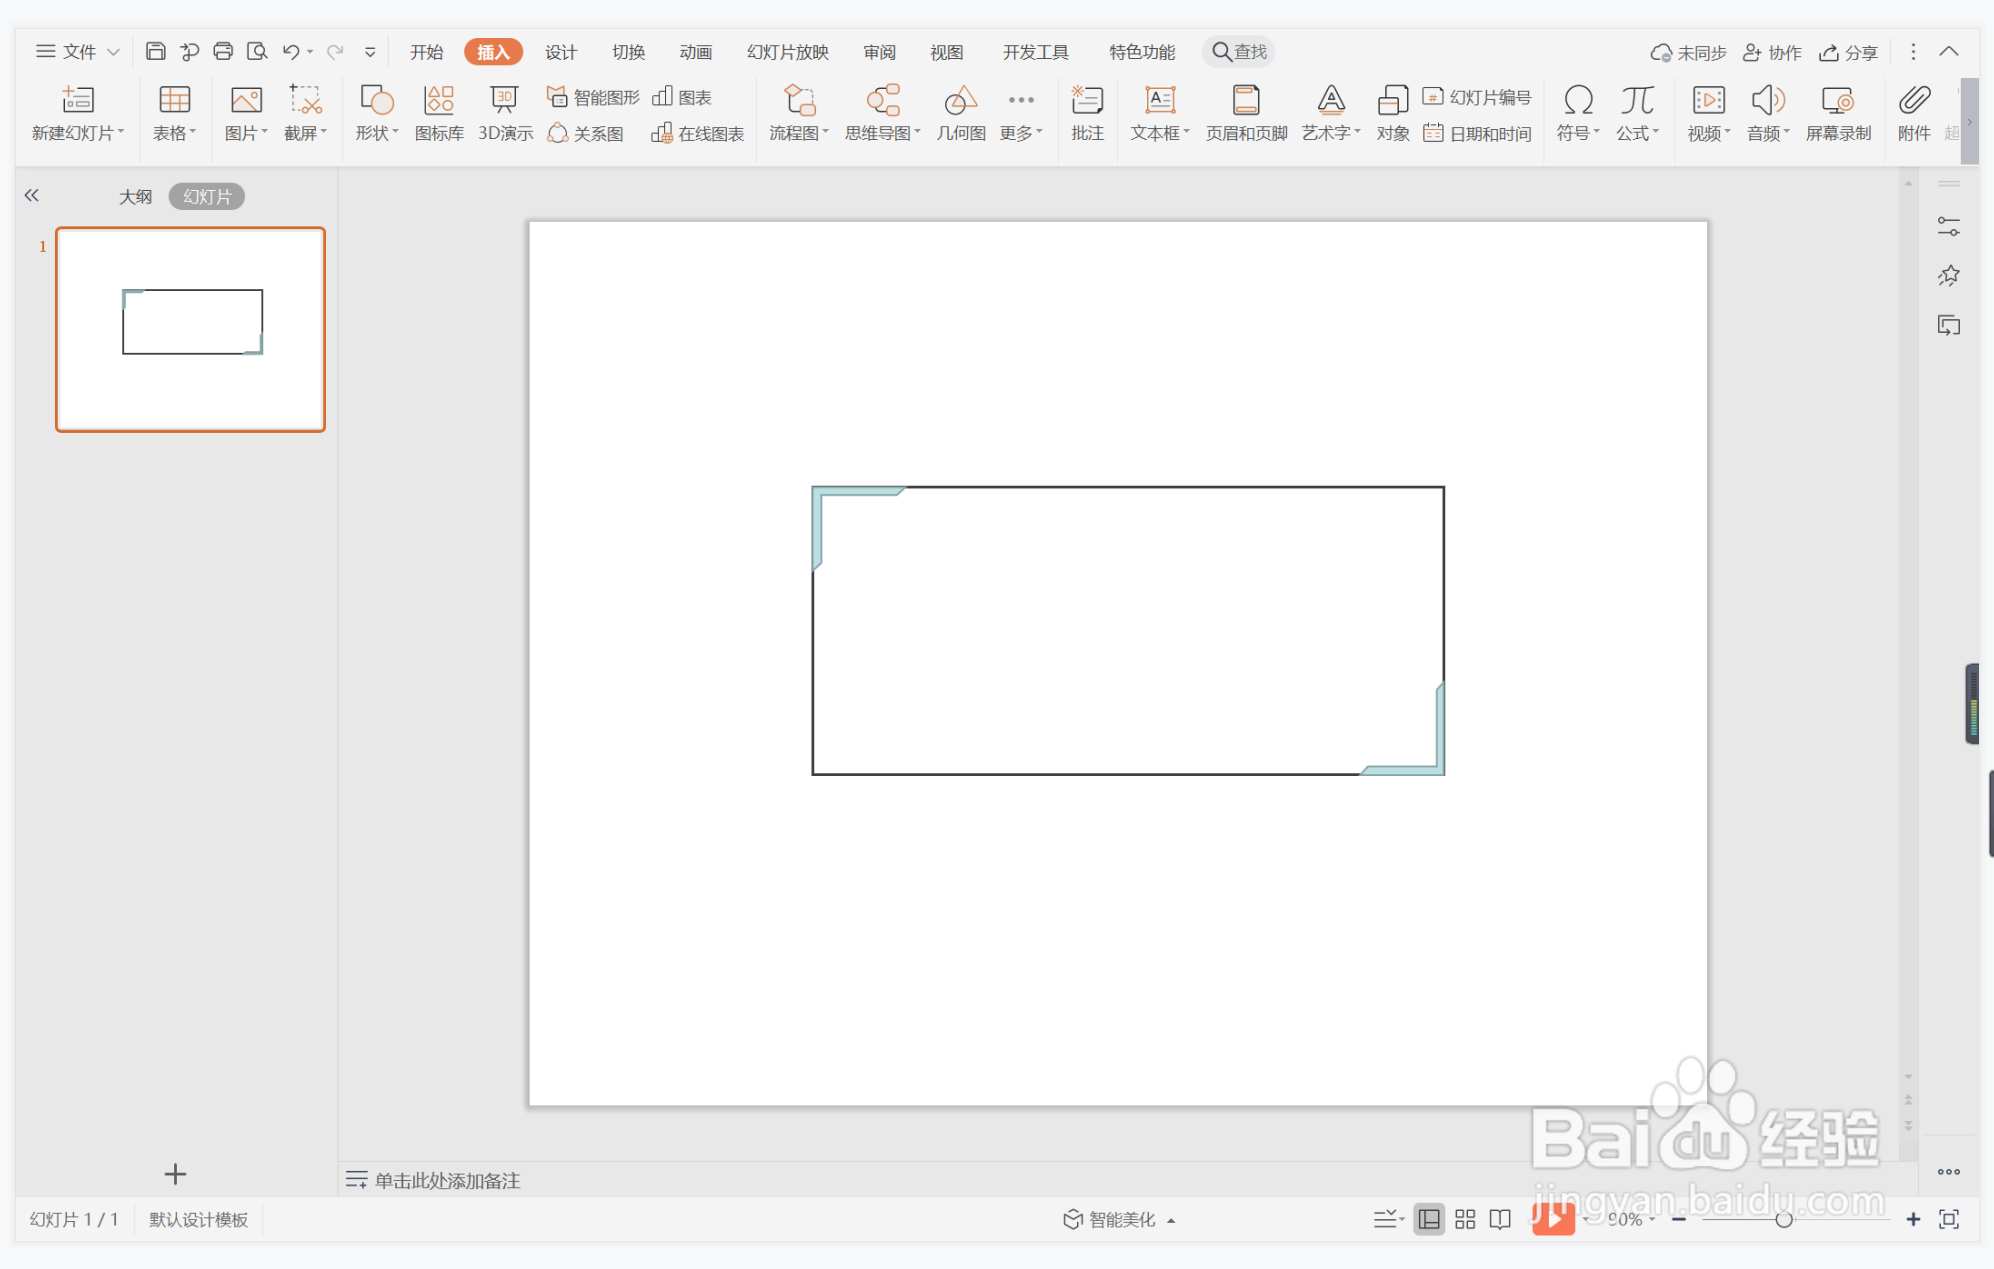Switch to the 动画 tab

coord(695,52)
